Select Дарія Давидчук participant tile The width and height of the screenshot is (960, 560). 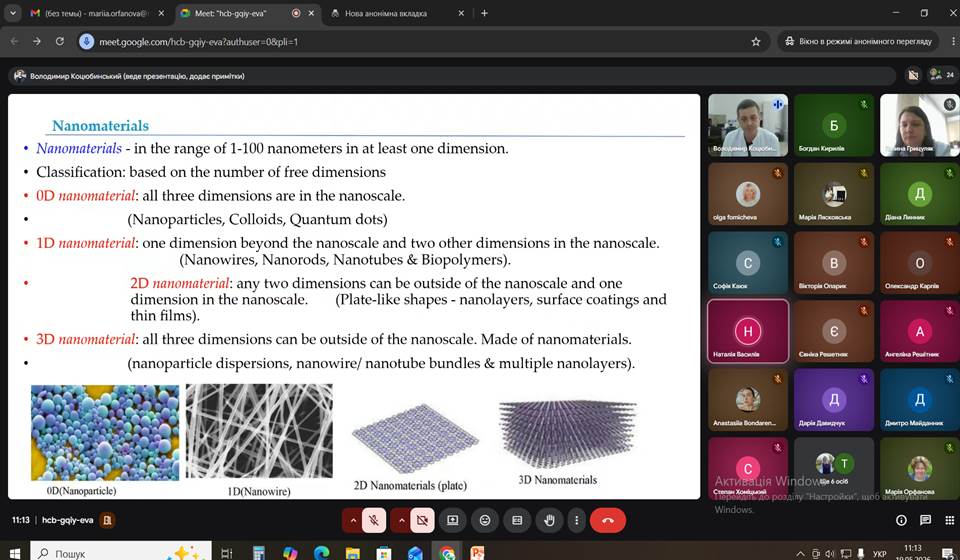click(834, 400)
